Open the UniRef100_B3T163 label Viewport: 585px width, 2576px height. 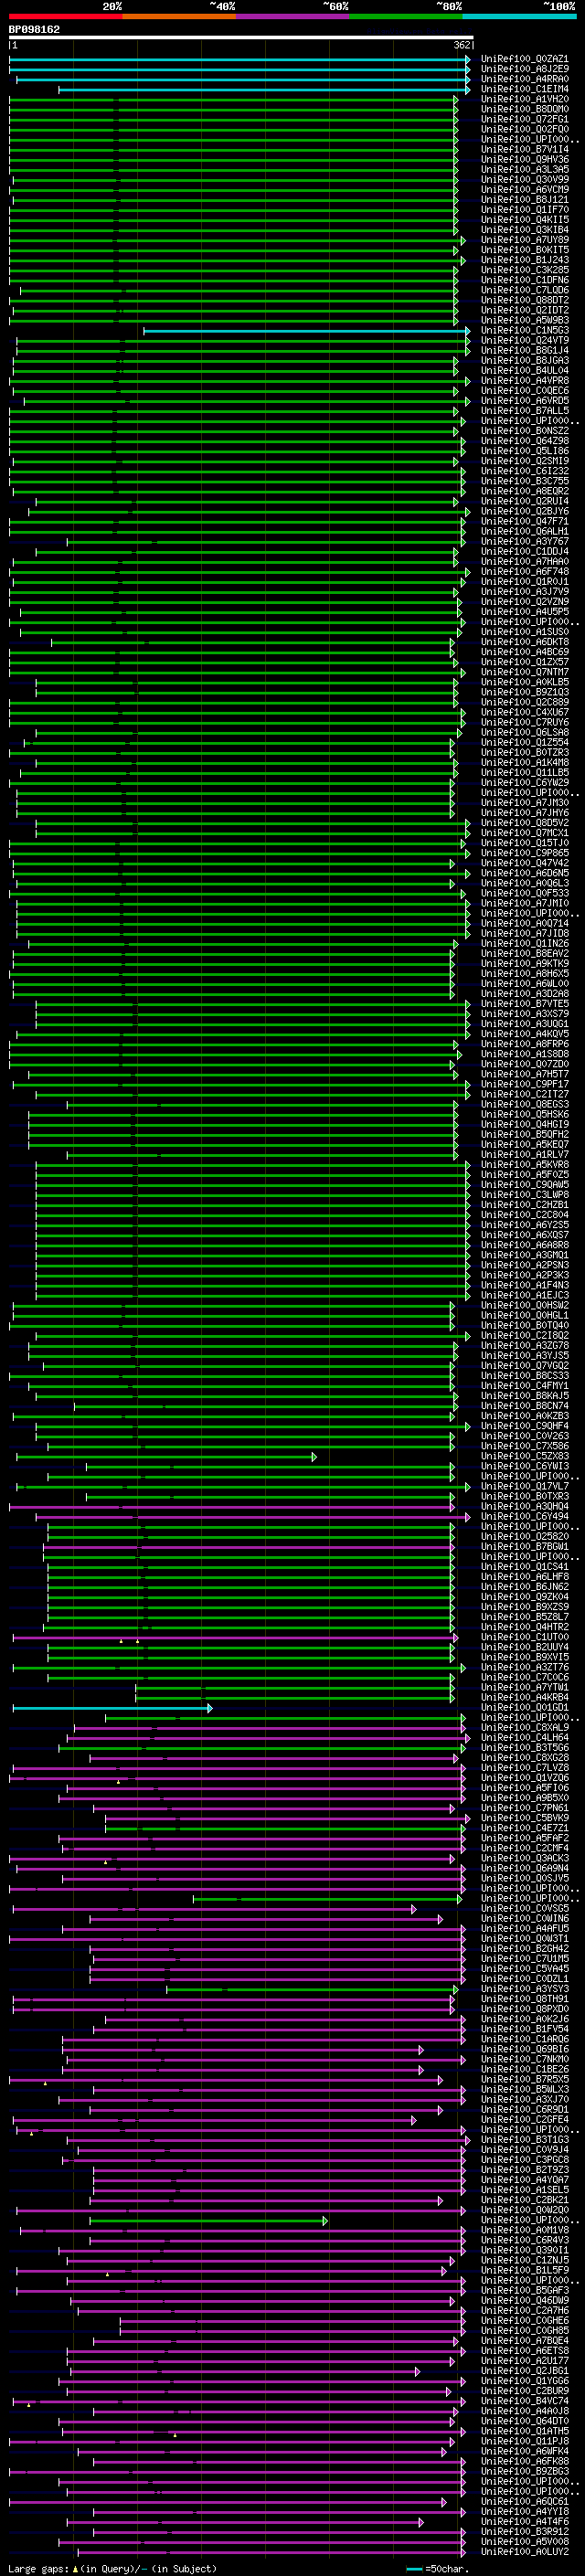point(524,2139)
